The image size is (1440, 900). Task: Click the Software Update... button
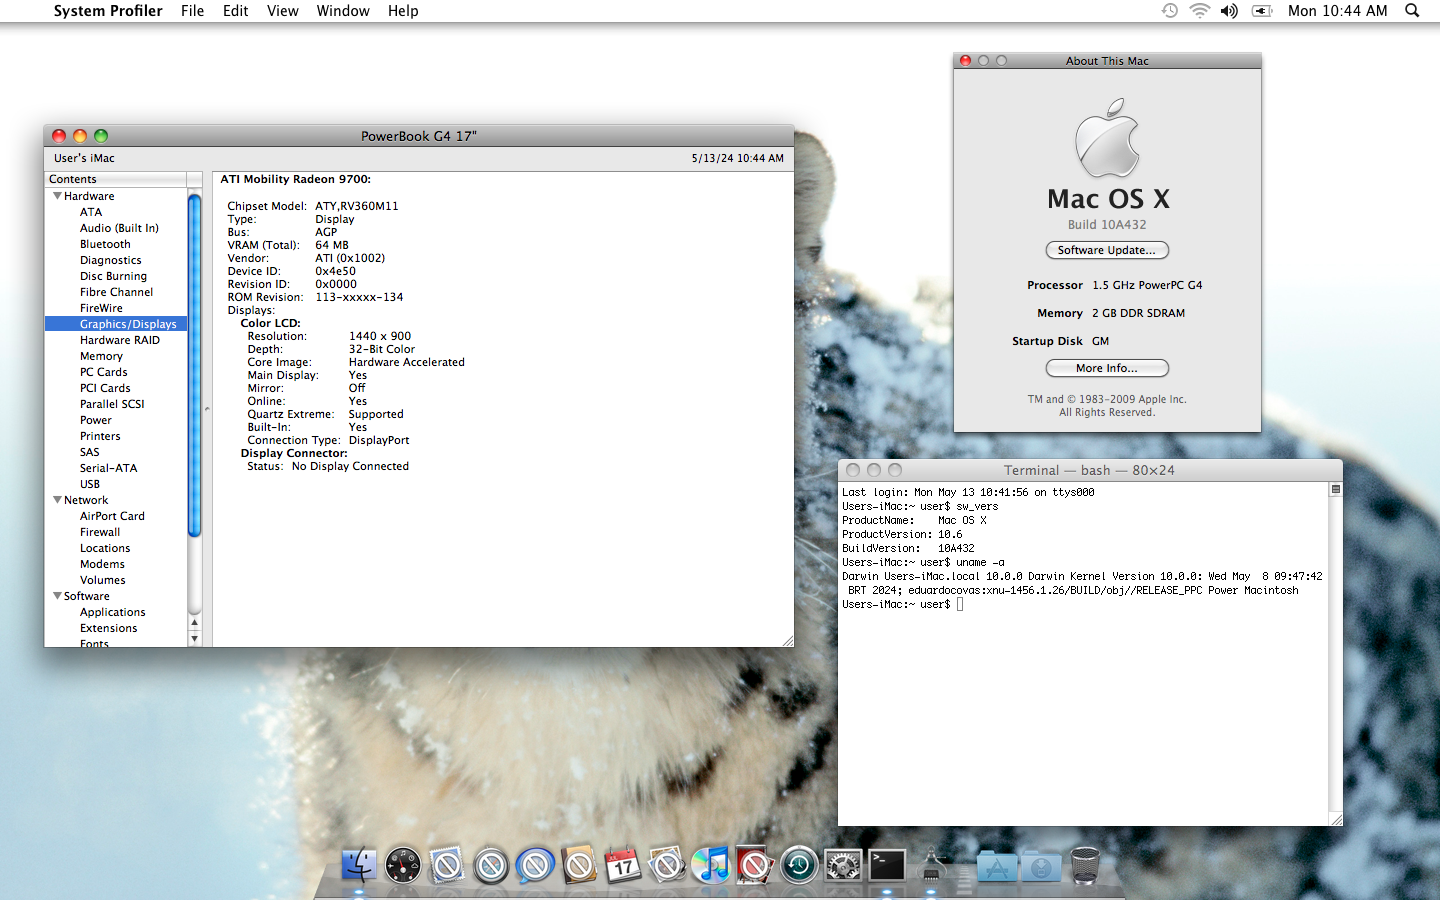coord(1106,250)
